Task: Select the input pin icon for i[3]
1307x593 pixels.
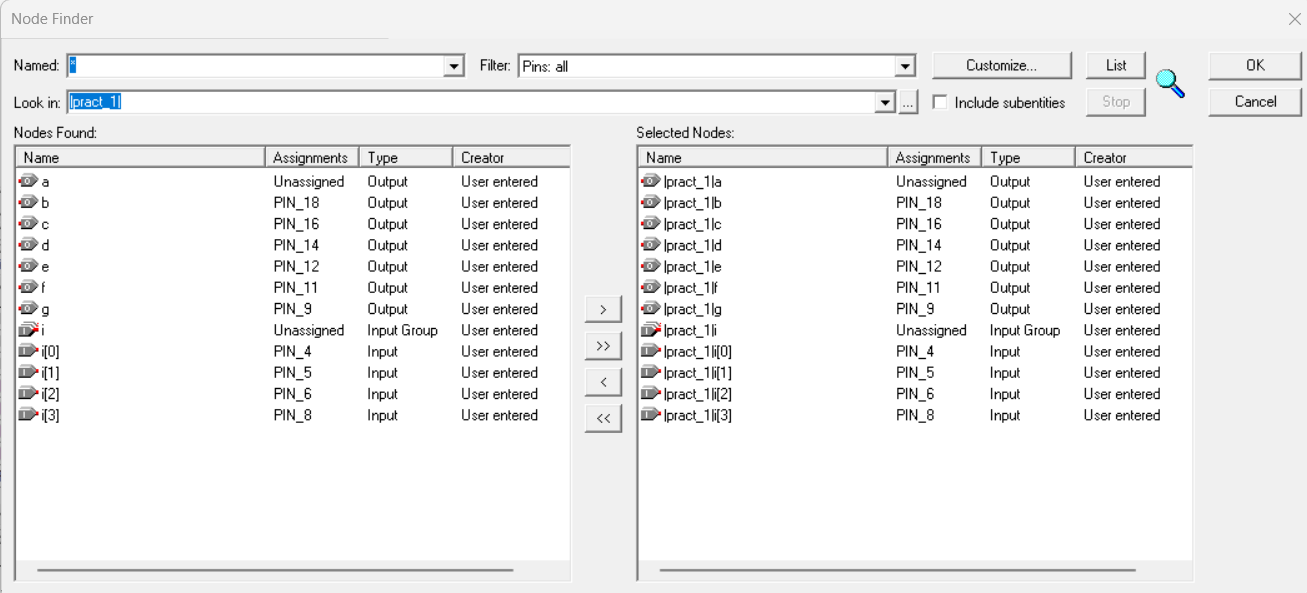Action: click(x=29, y=415)
